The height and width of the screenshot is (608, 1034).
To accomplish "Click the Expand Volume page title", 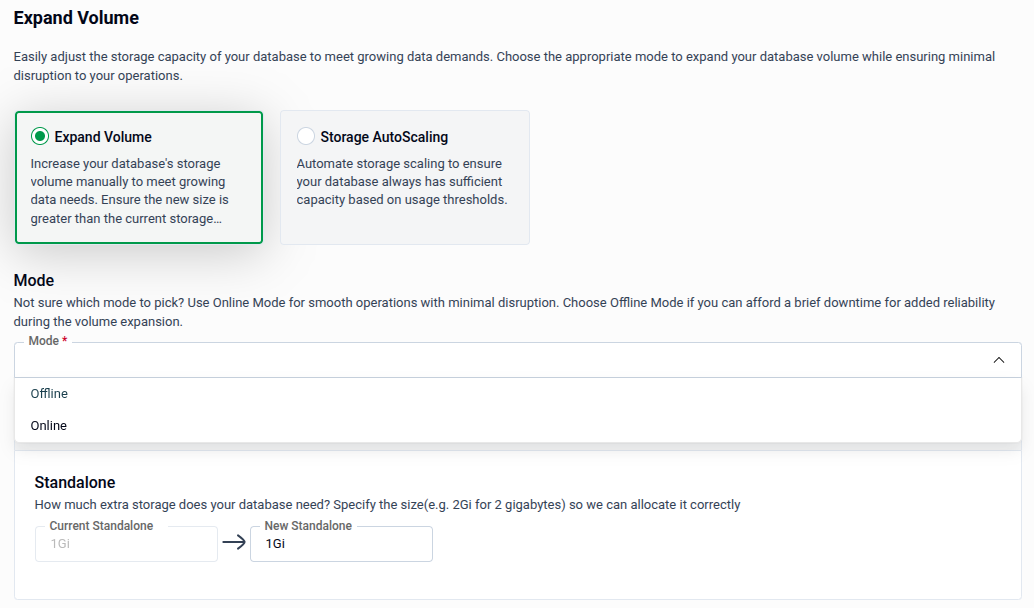I will click(76, 17).
